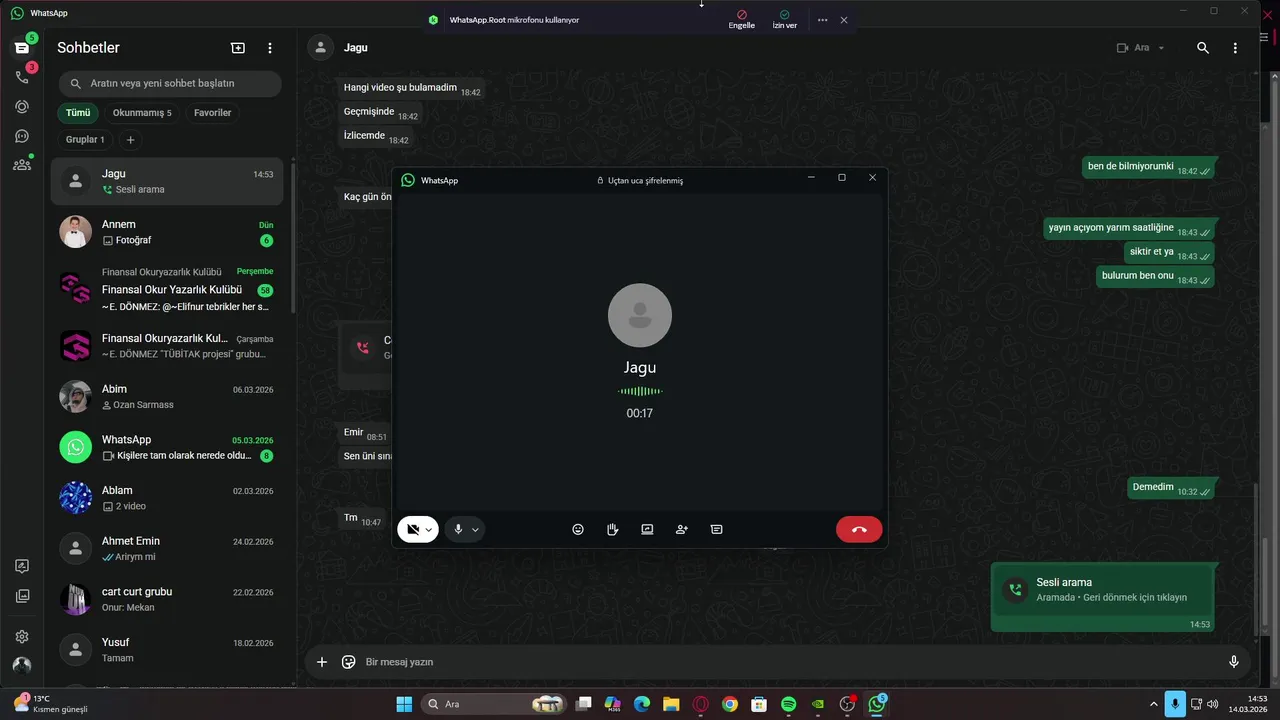Viewport: 1280px width, 720px height.
Task: Open the Channels icon in left sidebar
Action: tap(22, 136)
